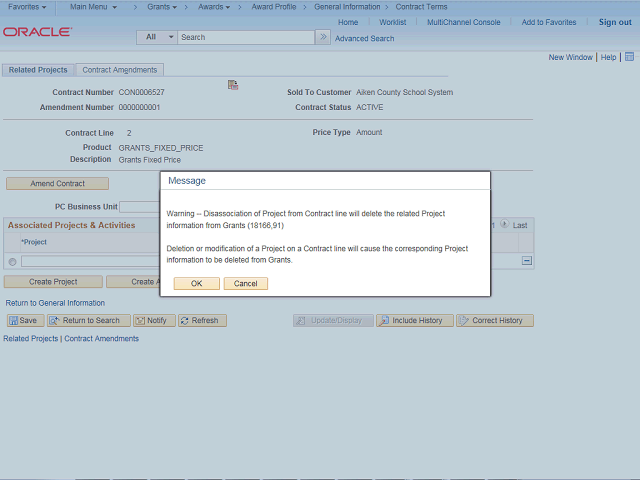640x480 pixels.
Task: Open Contract Terms breadcrumb
Action: (421, 7)
